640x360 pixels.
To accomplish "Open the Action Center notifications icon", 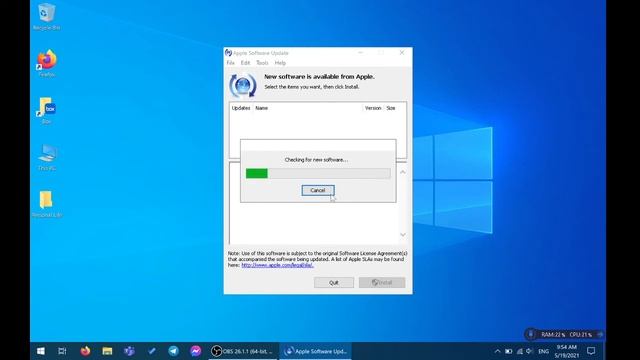I will [x=591, y=351].
